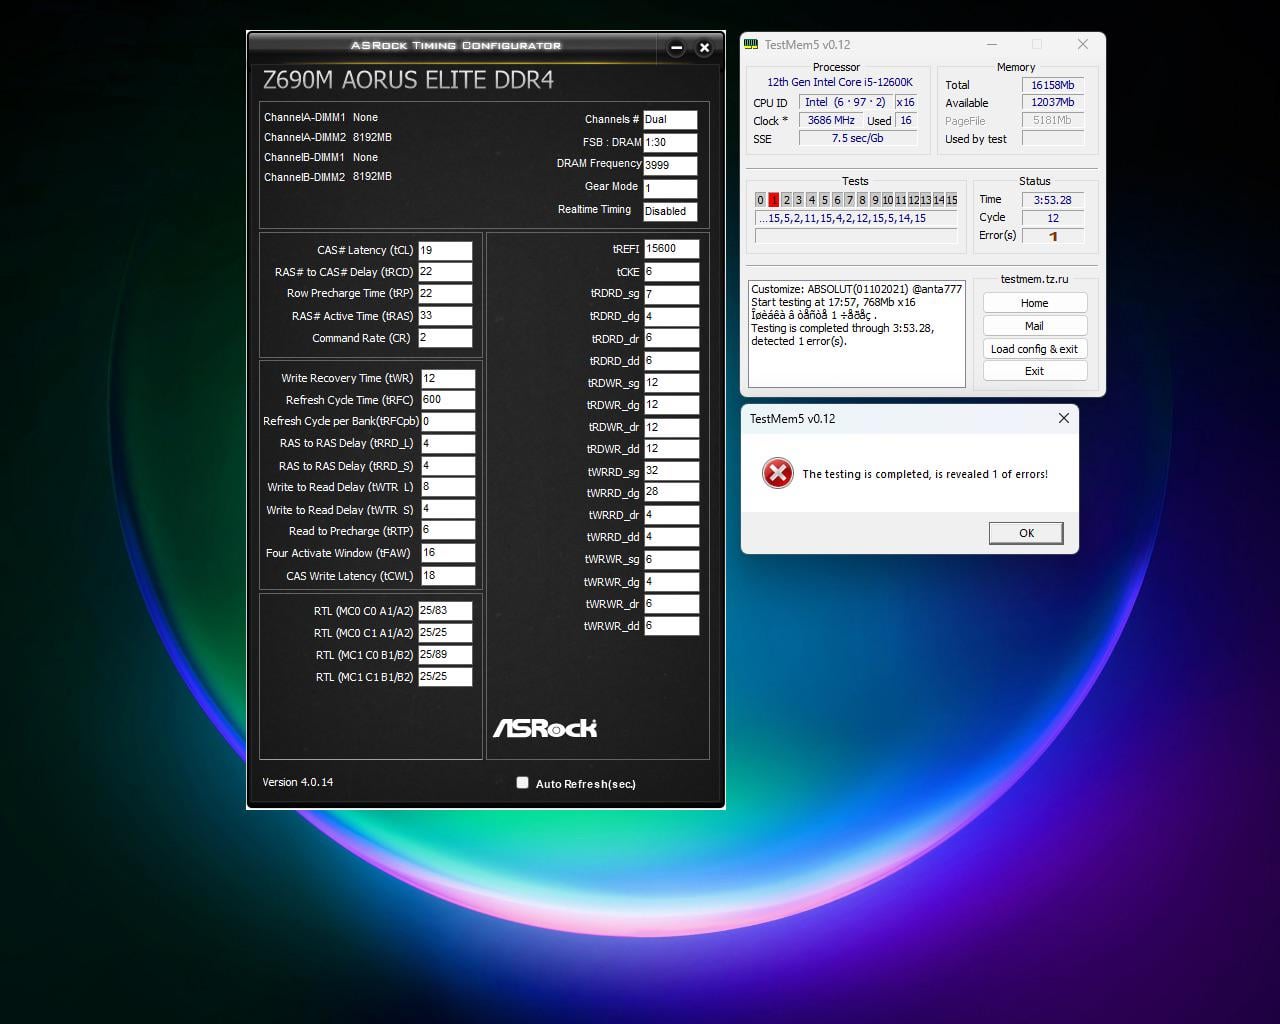Viewport: 1280px width, 1024px height.
Task: Click the Read to Precharge (tRTP) field
Action: (448, 531)
